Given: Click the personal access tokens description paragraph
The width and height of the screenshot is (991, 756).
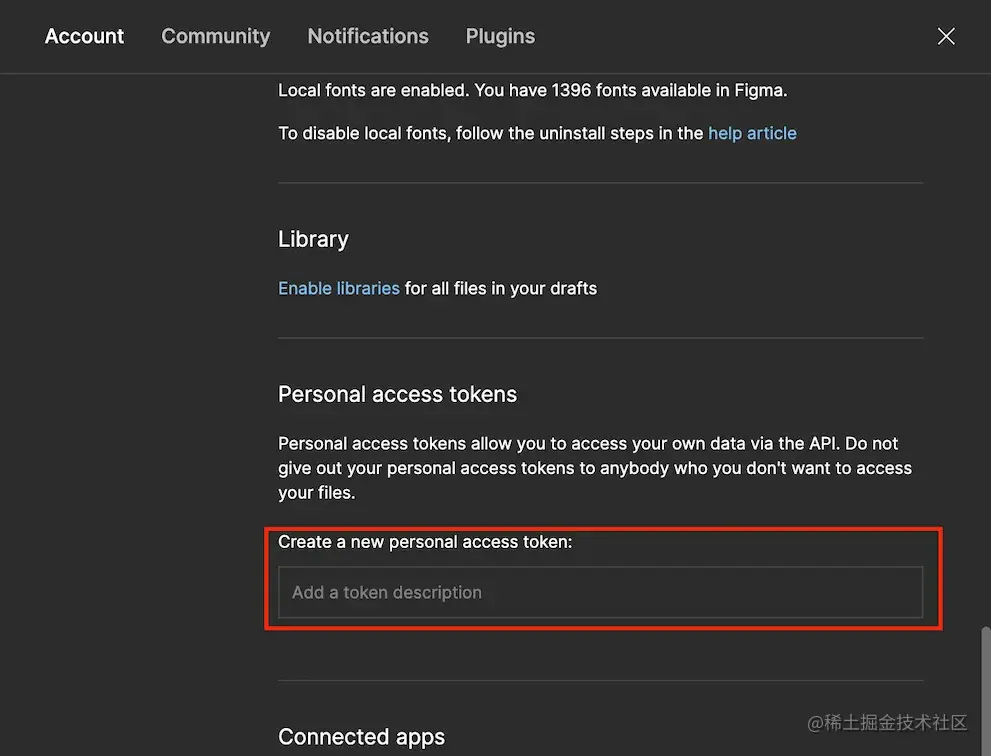Looking at the screenshot, I should click(x=595, y=468).
